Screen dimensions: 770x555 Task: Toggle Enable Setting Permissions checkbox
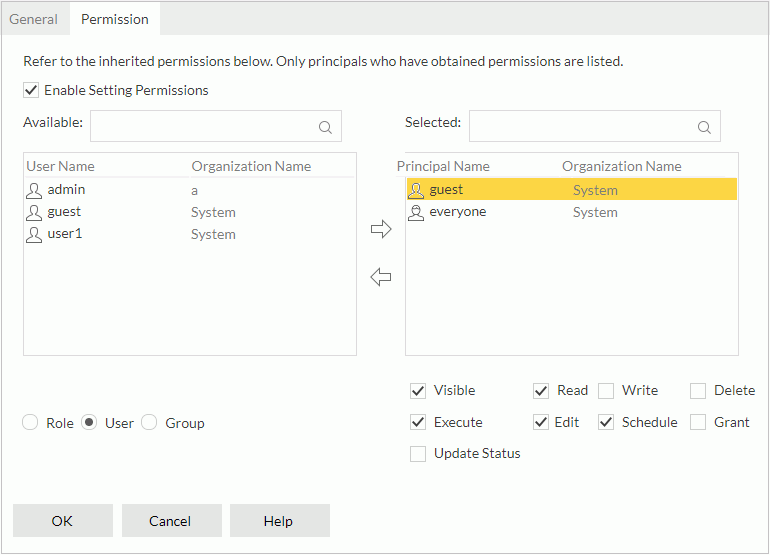(x=31, y=90)
